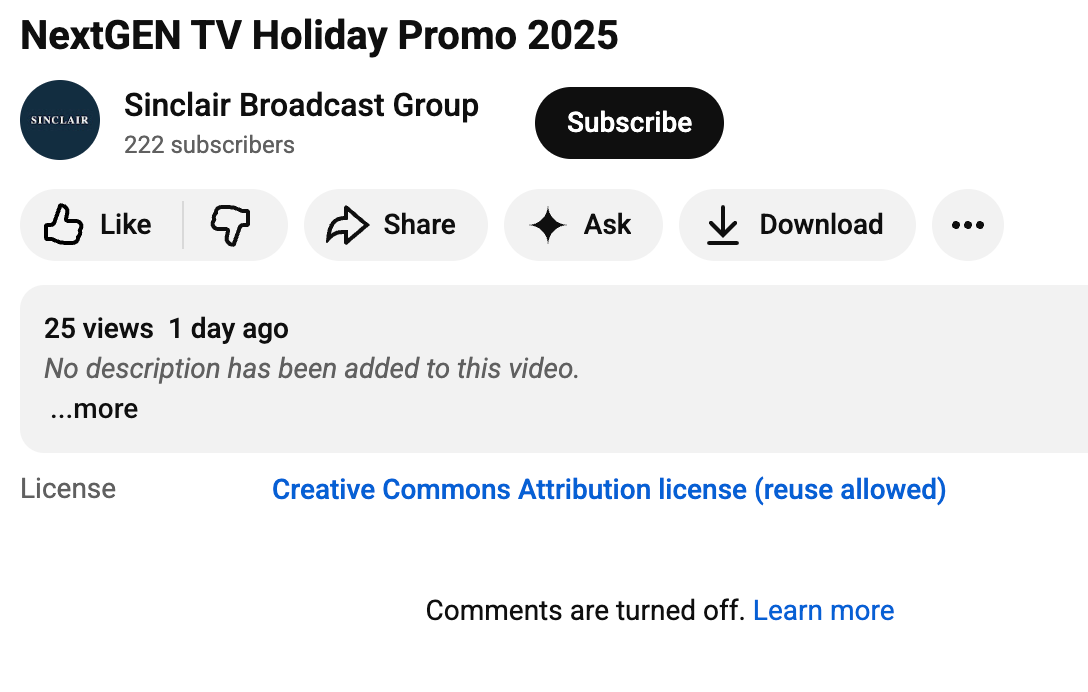Viewport: 1088px width, 692px height.
Task: Open the Sinclair Broadcast Group channel name
Action: coord(301,106)
